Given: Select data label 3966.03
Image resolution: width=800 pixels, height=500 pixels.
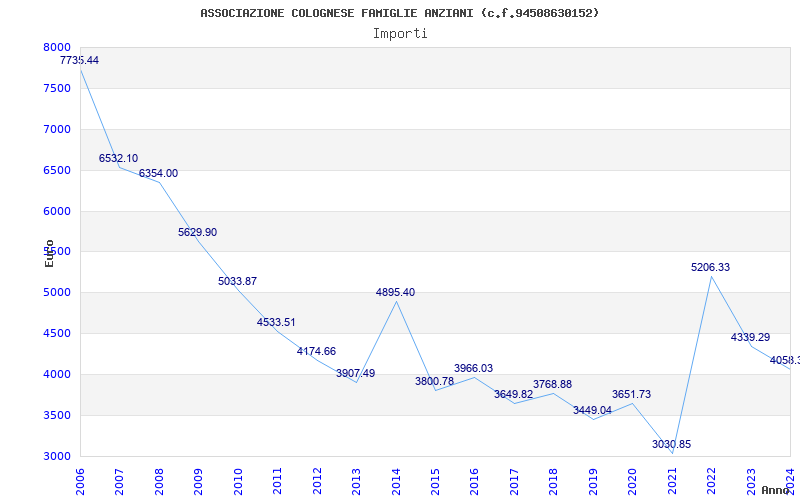Looking at the screenshot, I should point(473,368).
